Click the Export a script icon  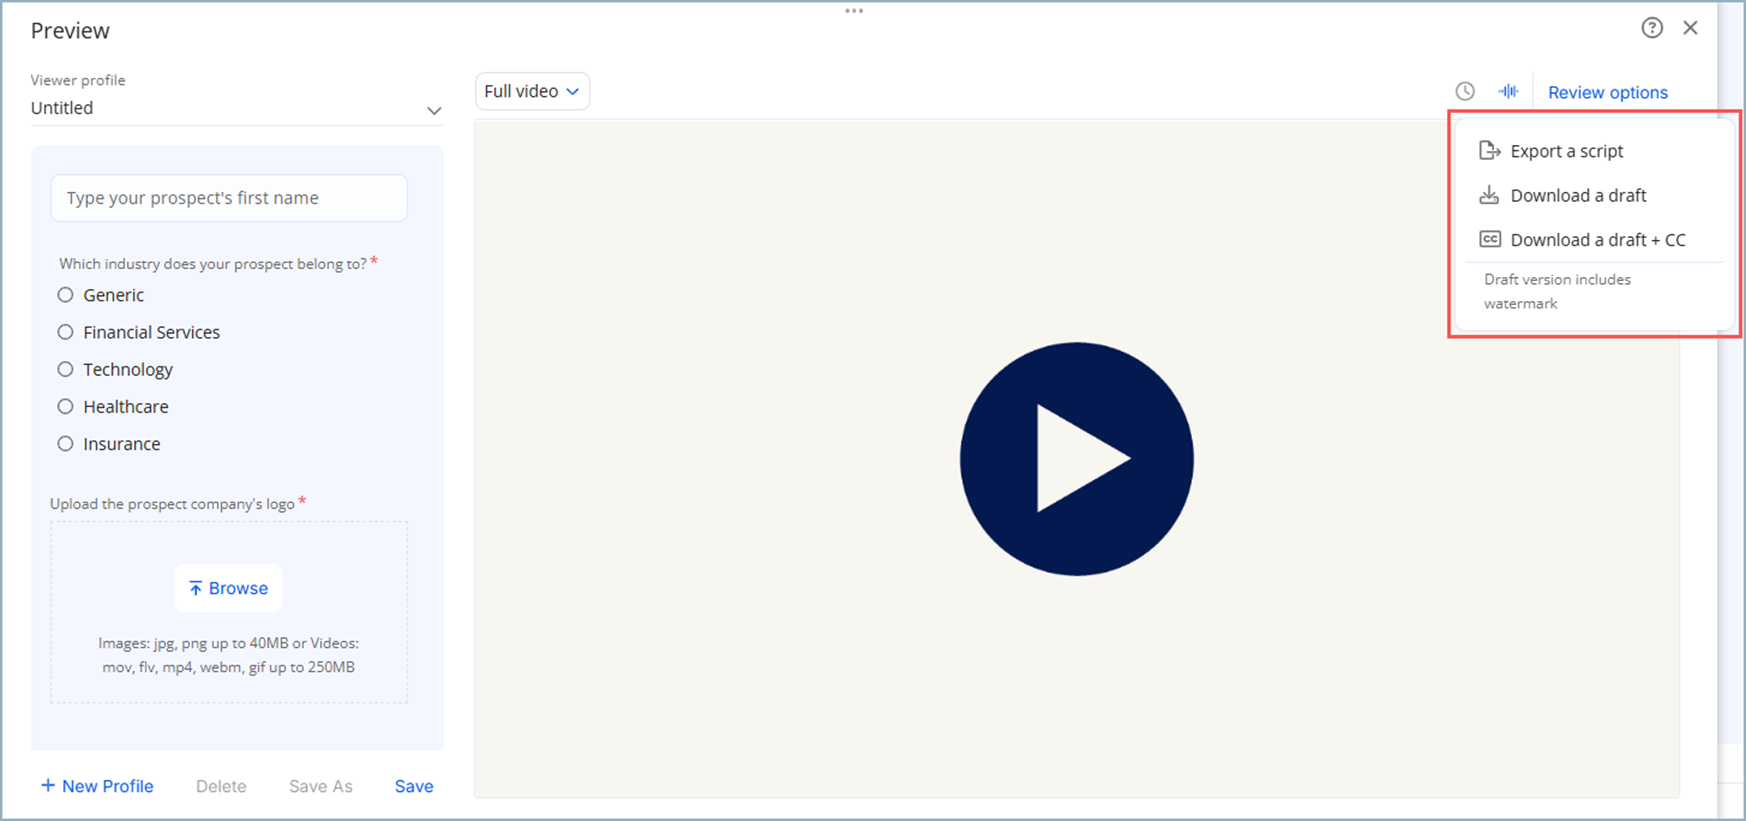[x=1489, y=151]
